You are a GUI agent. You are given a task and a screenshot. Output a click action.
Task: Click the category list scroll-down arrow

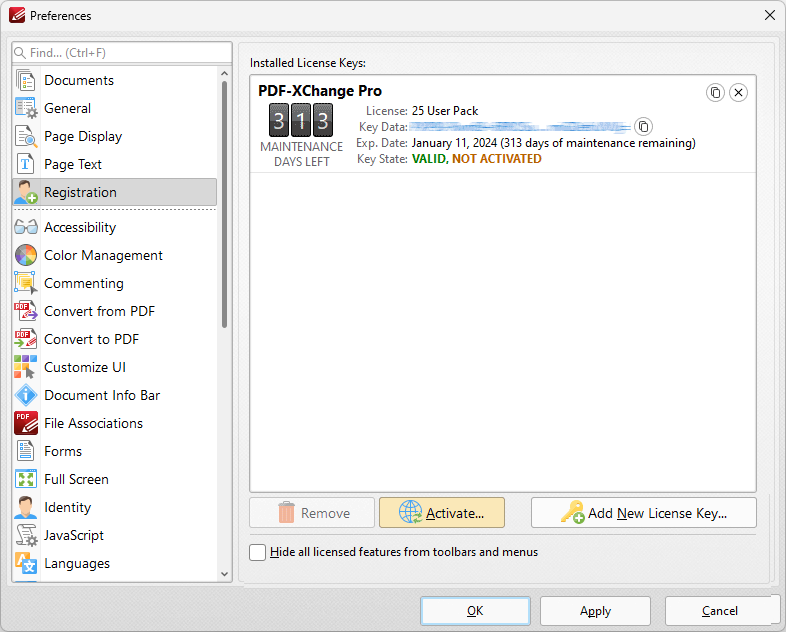coord(225,574)
